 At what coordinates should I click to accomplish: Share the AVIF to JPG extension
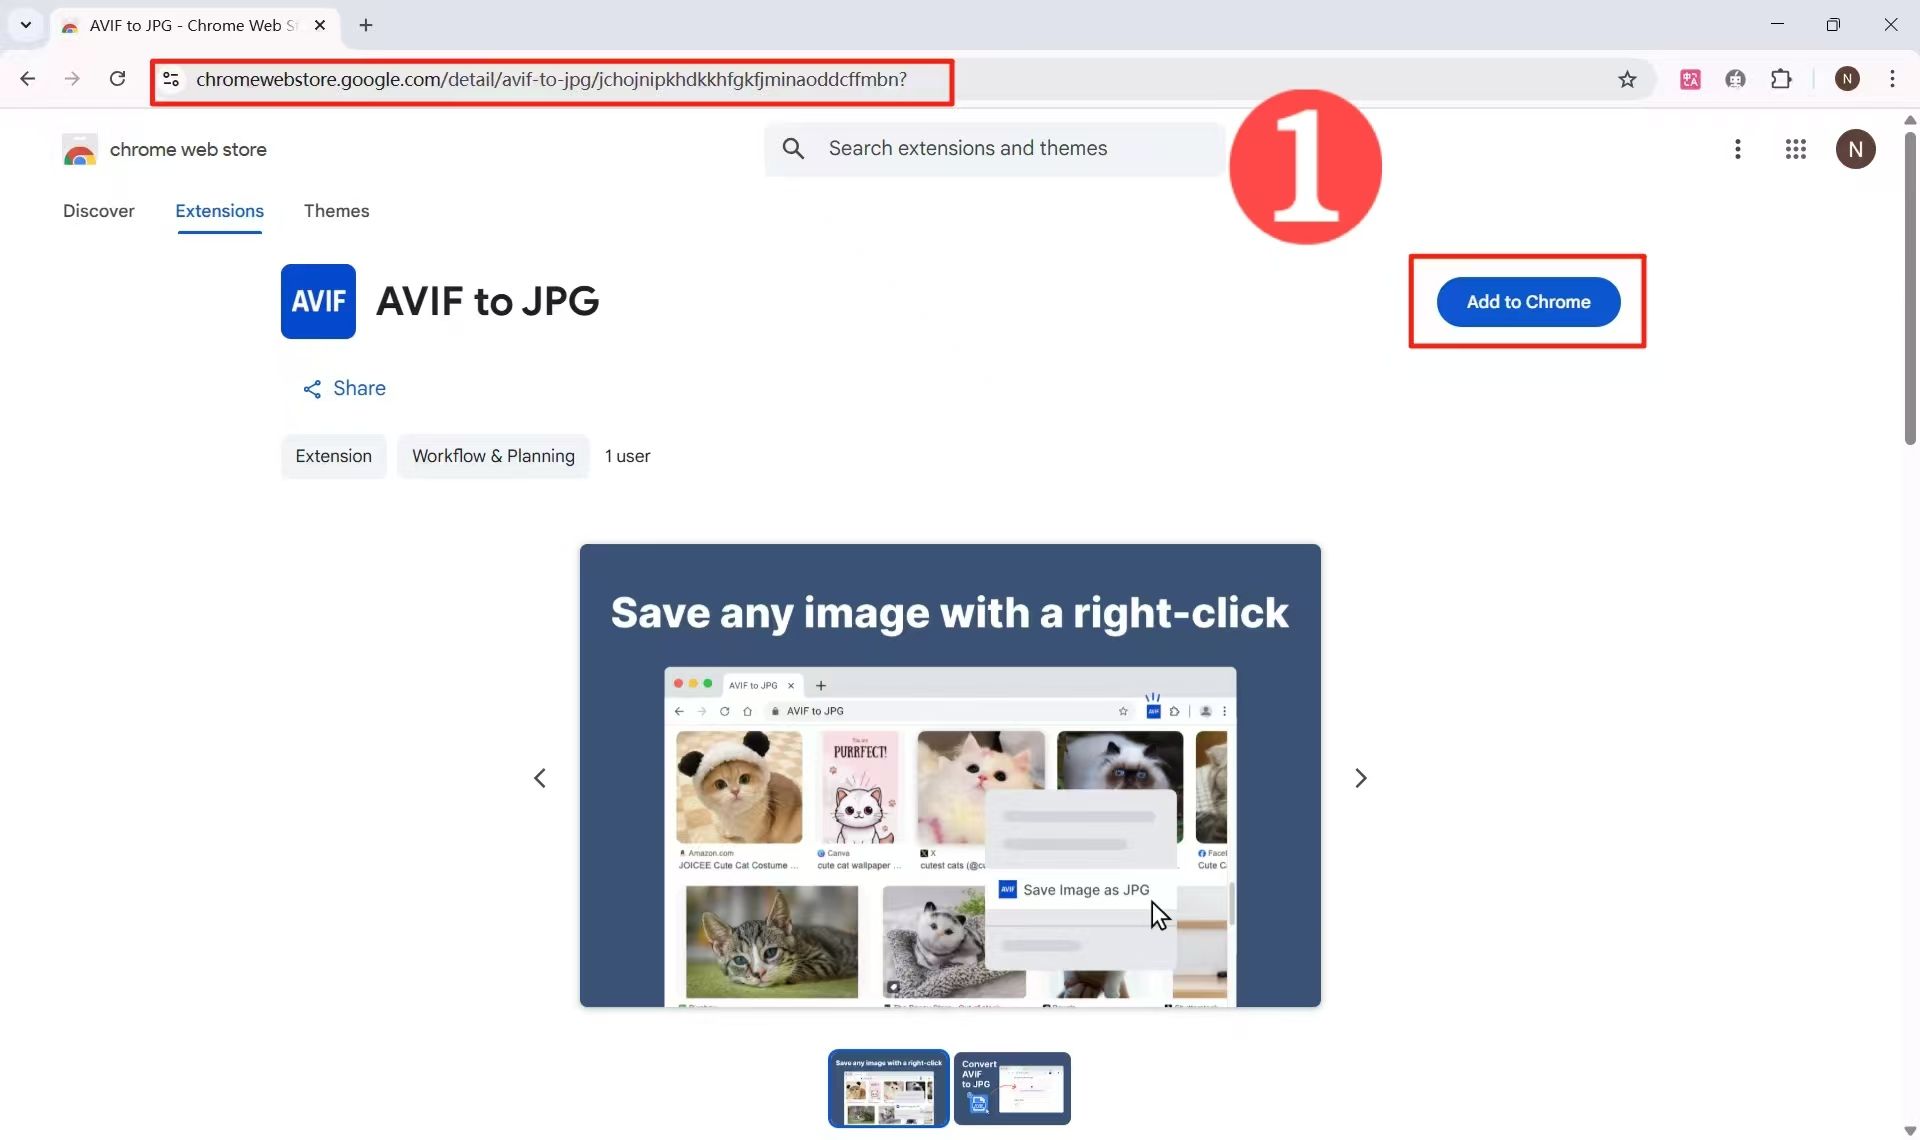[344, 388]
